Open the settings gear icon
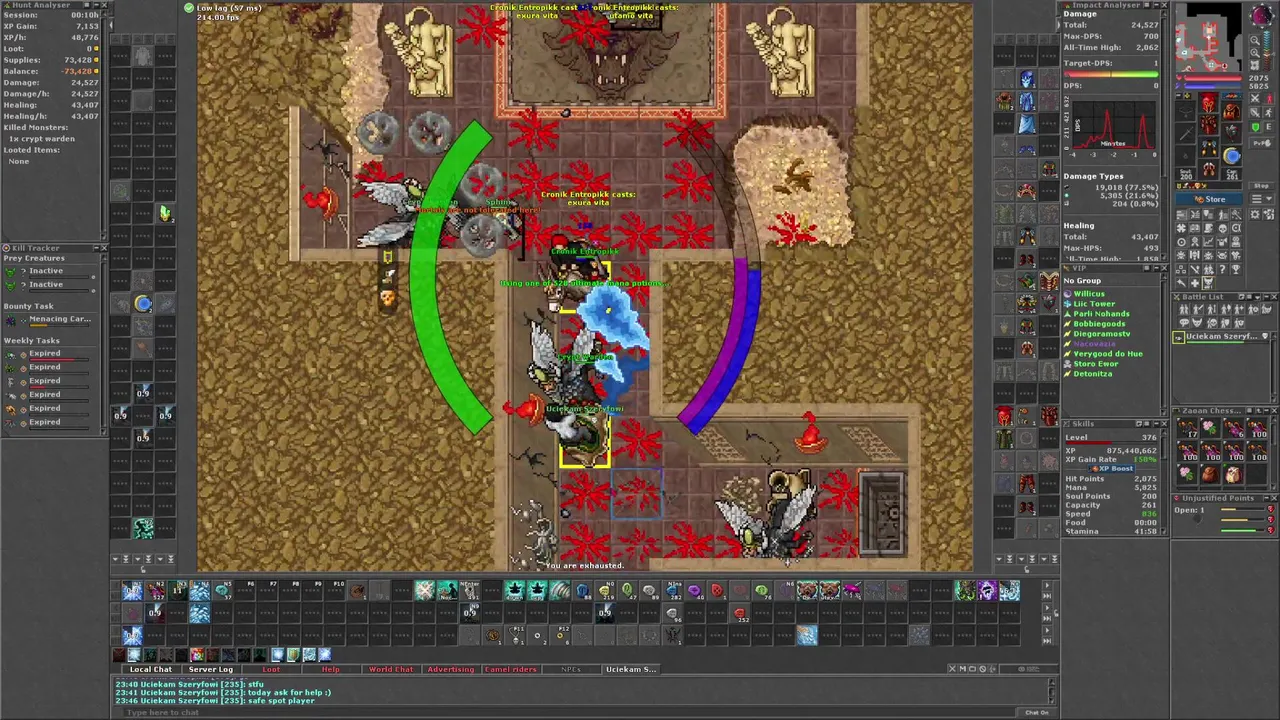Screen dimensions: 1280x720 point(1255,214)
